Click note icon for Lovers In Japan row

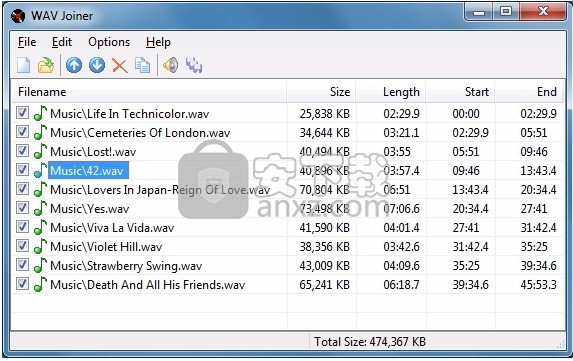pyautogui.click(x=40, y=189)
